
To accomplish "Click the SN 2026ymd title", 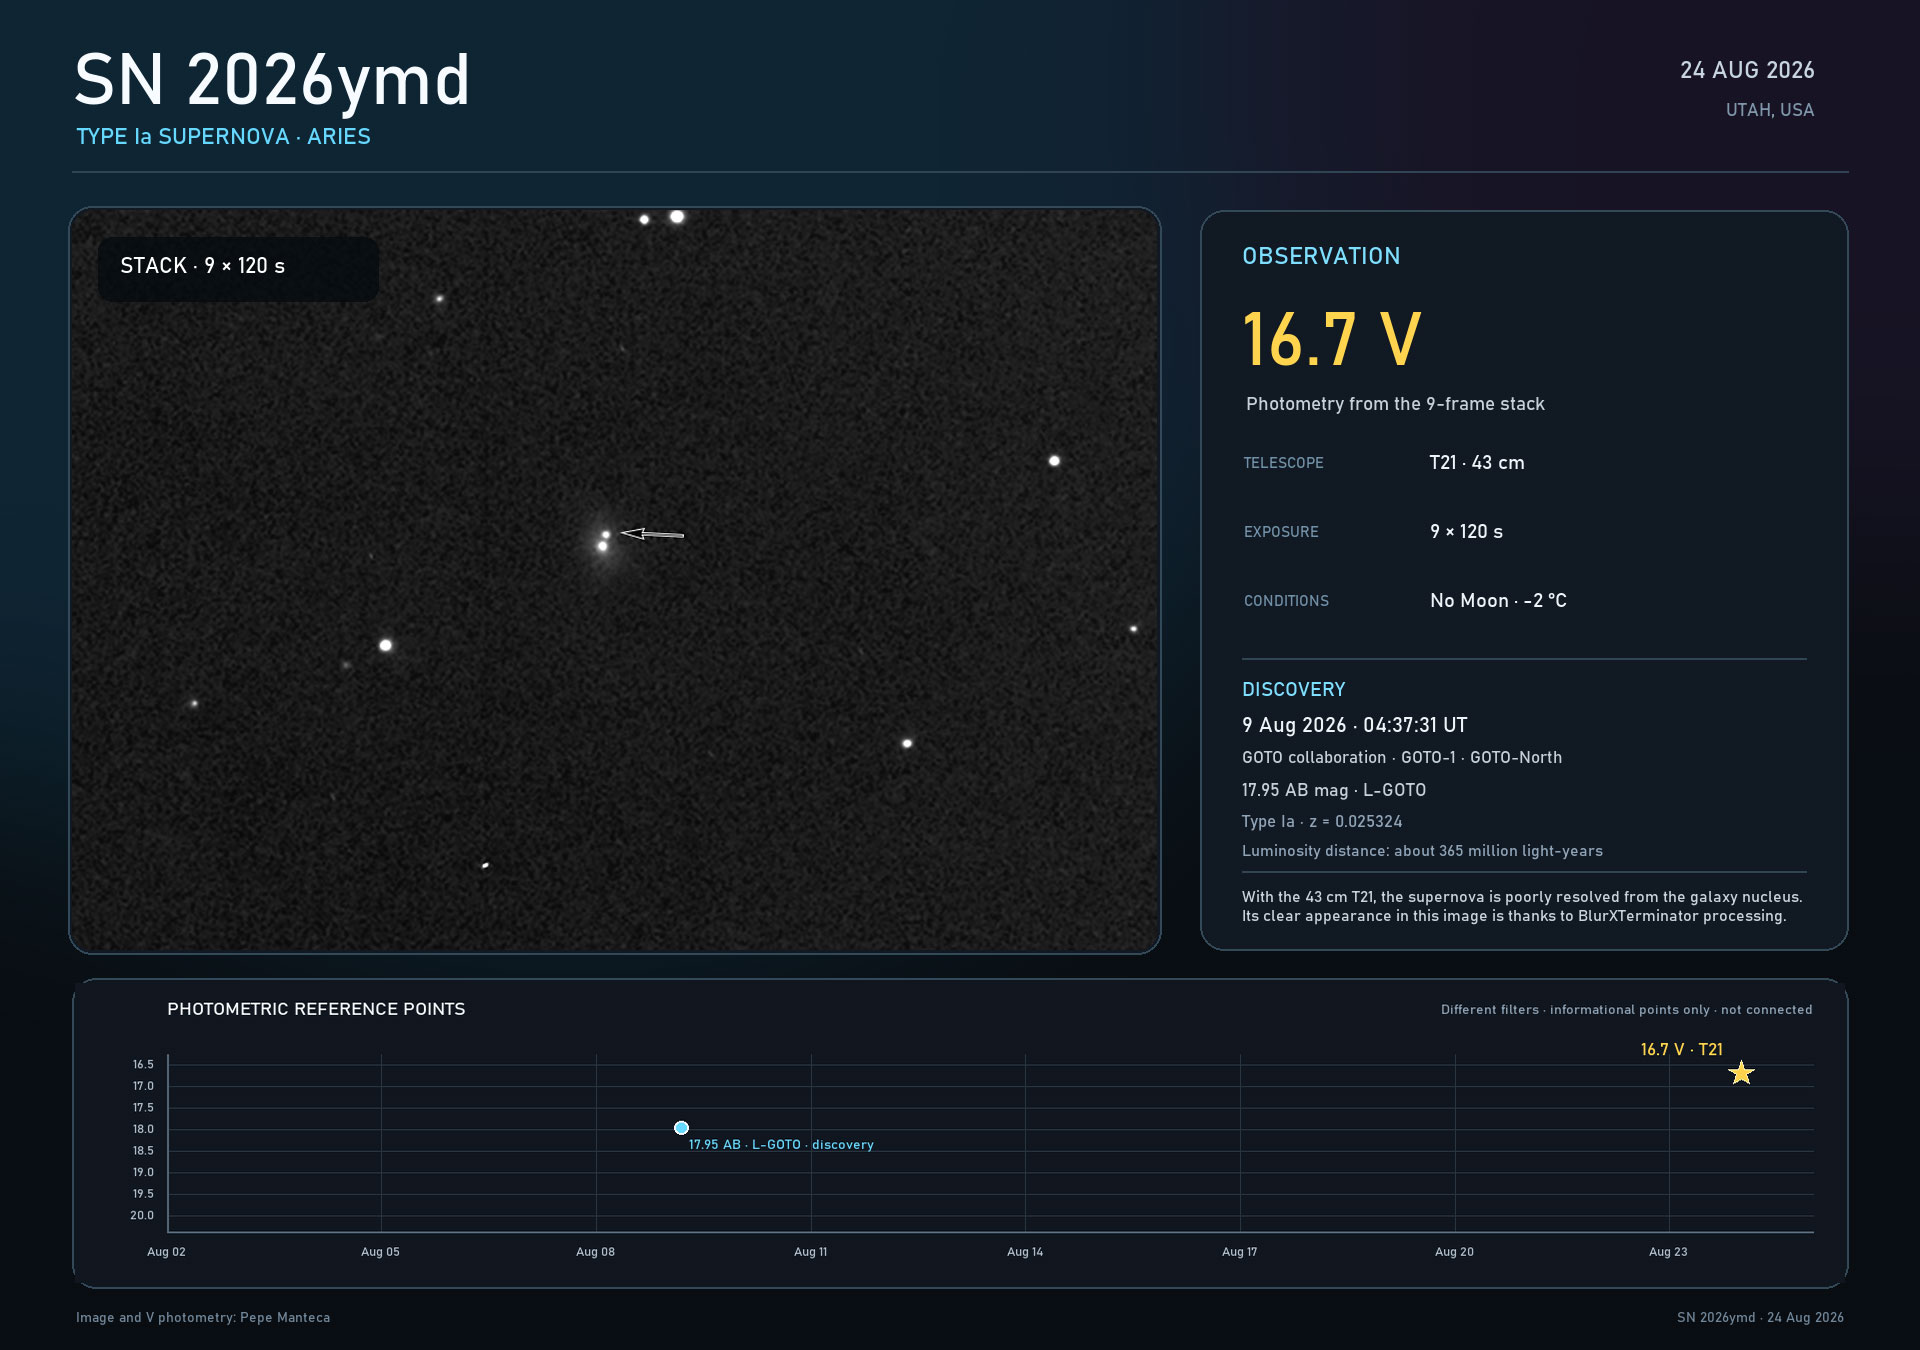I will tap(272, 80).
